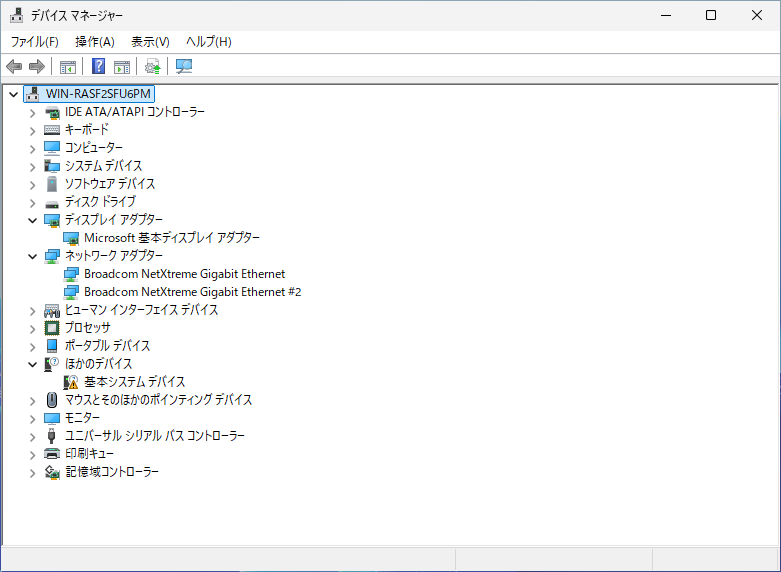Select Broadcom NetXtreme Gigabit Ethernet #2
This screenshot has width=781, height=572.
(192, 292)
